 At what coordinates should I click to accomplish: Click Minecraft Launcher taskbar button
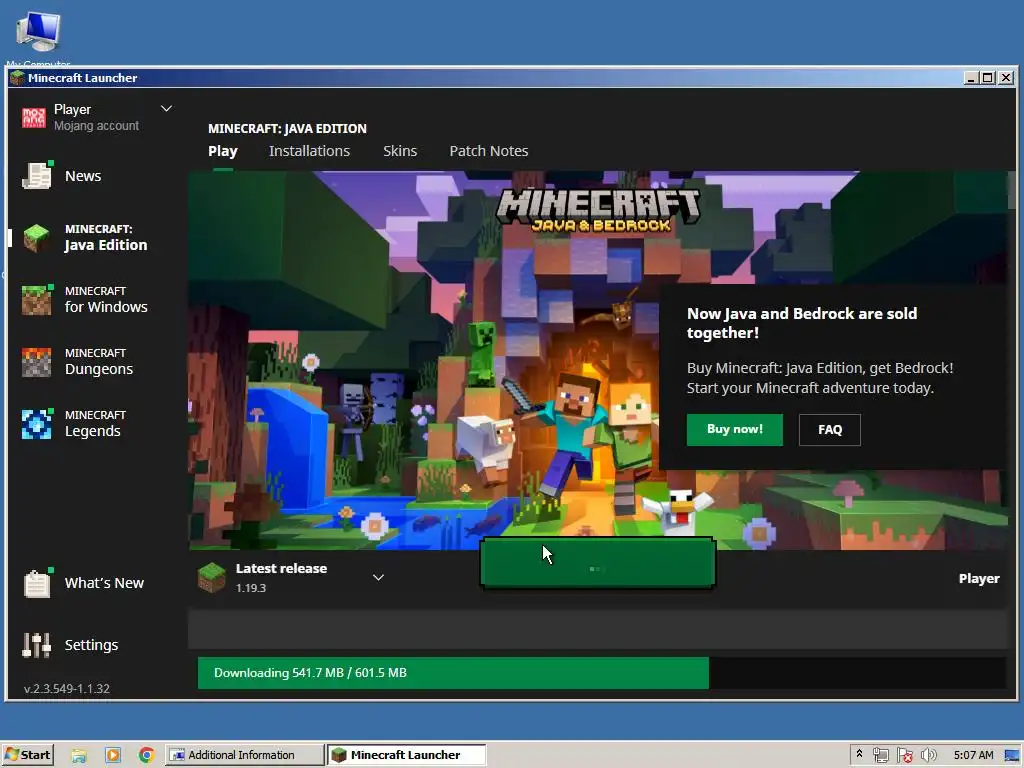(x=407, y=755)
